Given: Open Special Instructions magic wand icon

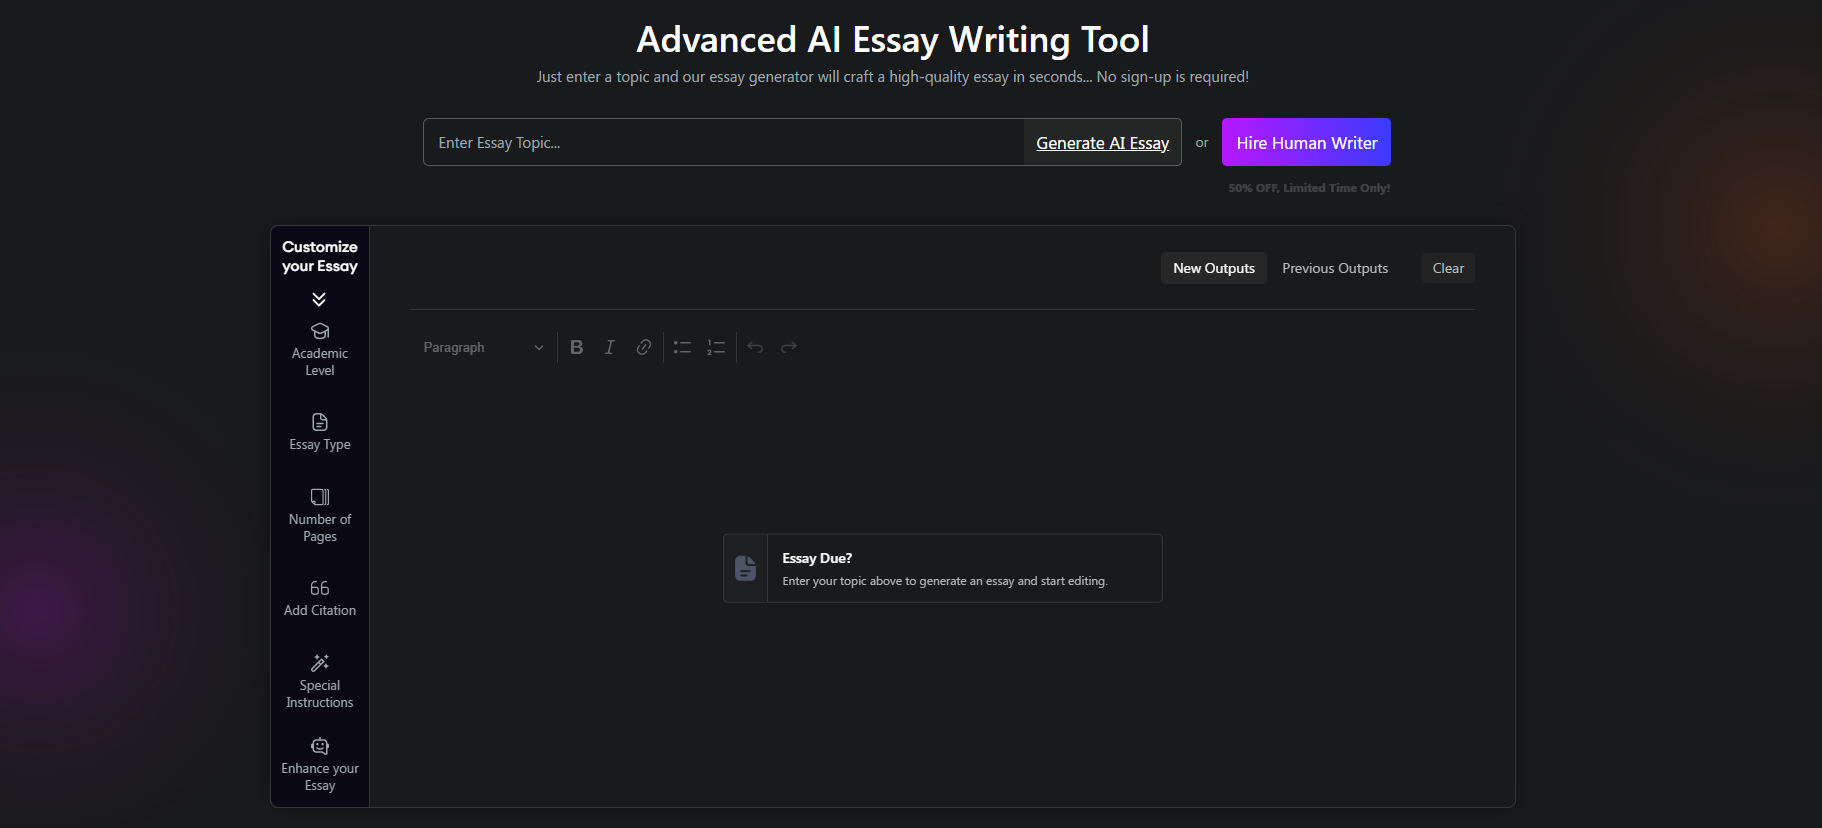Looking at the screenshot, I should 320,663.
